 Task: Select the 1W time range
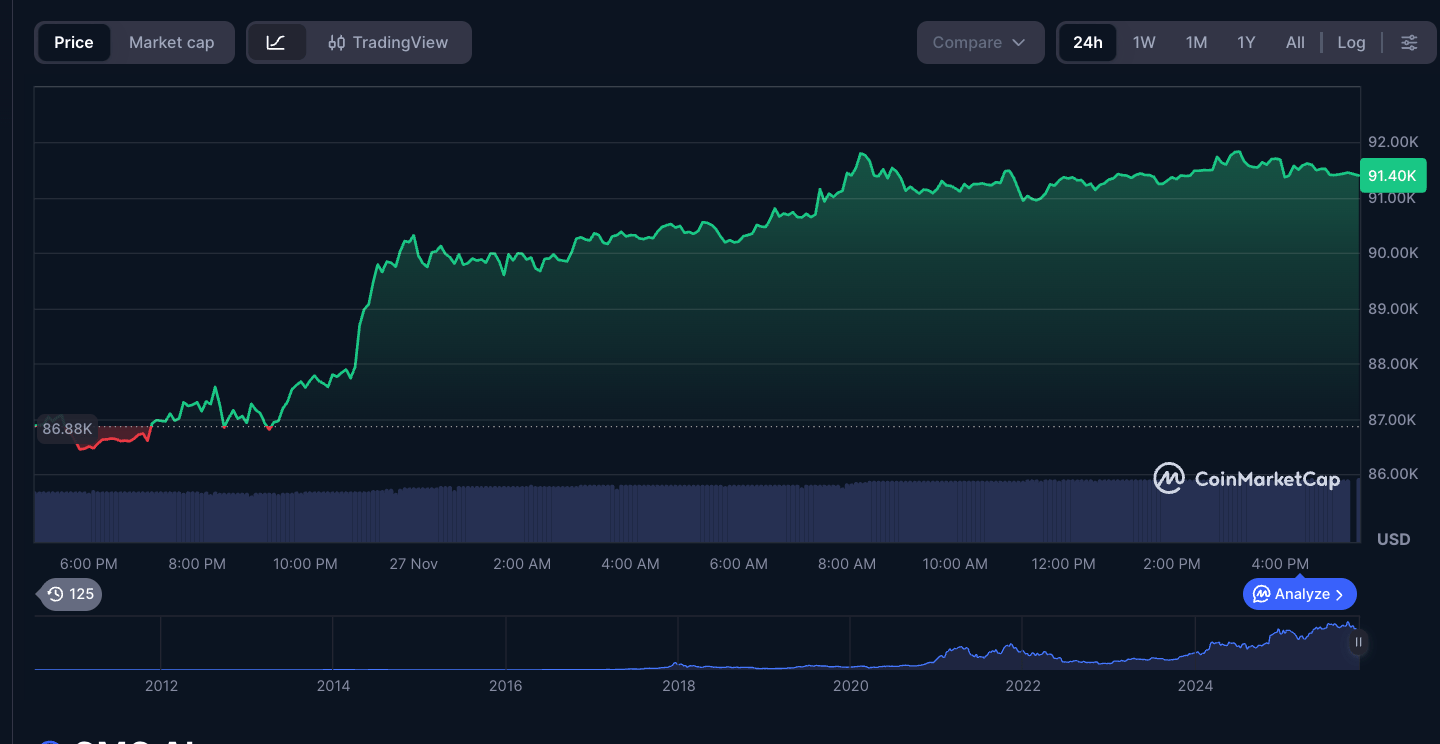[1144, 43]
